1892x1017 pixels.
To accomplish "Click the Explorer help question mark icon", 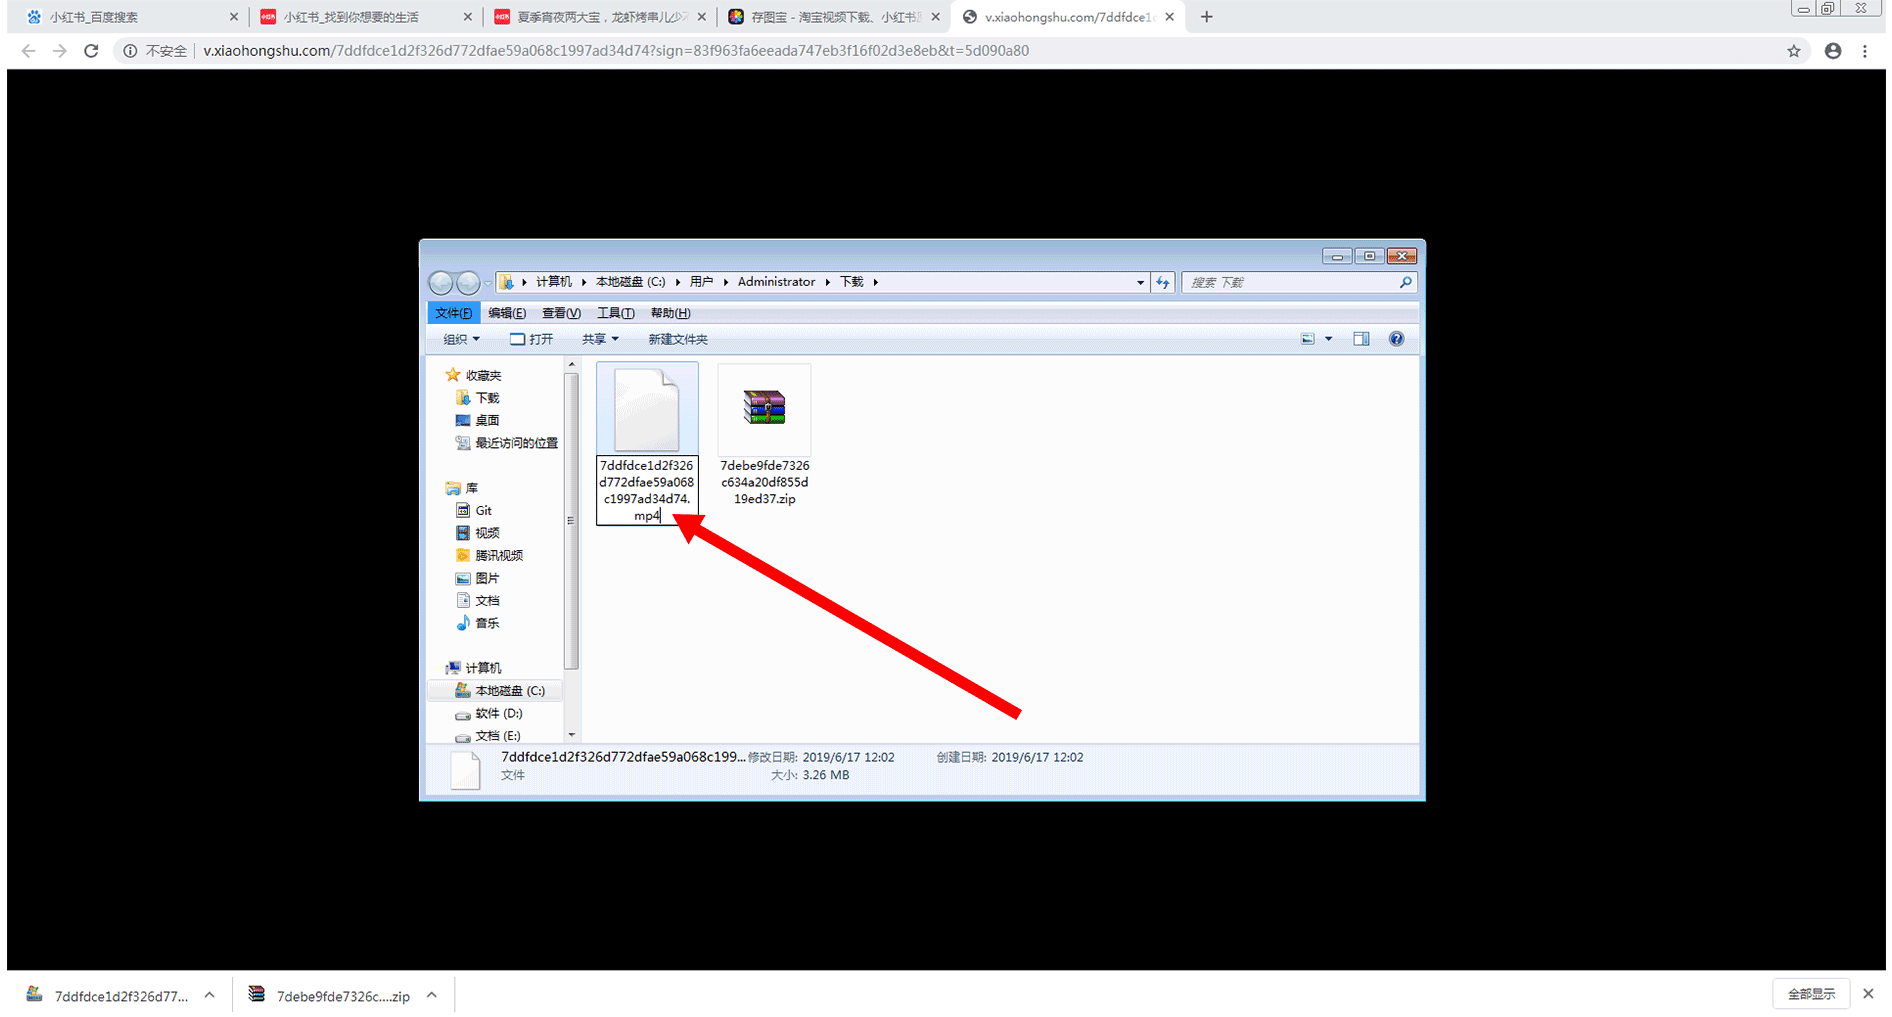I will click(1396, 339).
